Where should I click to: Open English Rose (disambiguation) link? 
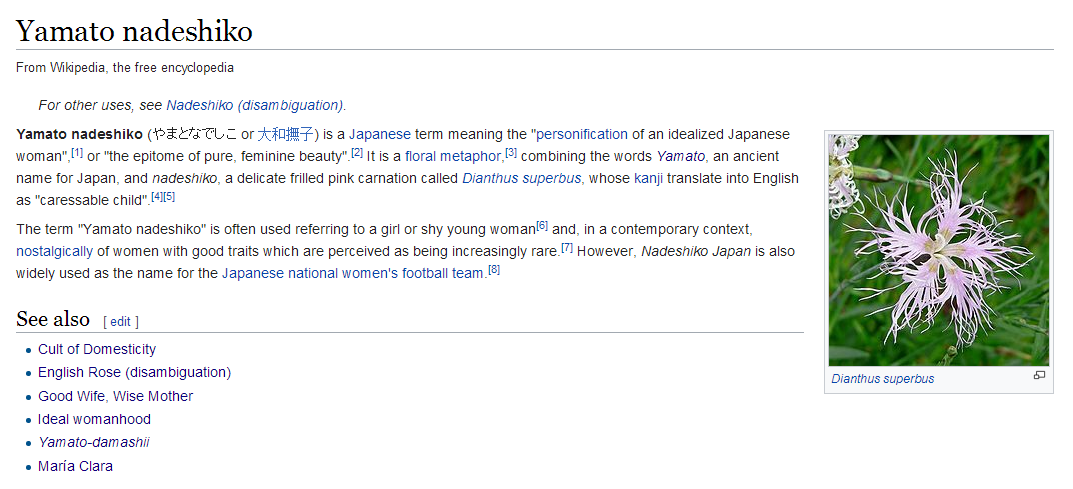coord(135,373)
